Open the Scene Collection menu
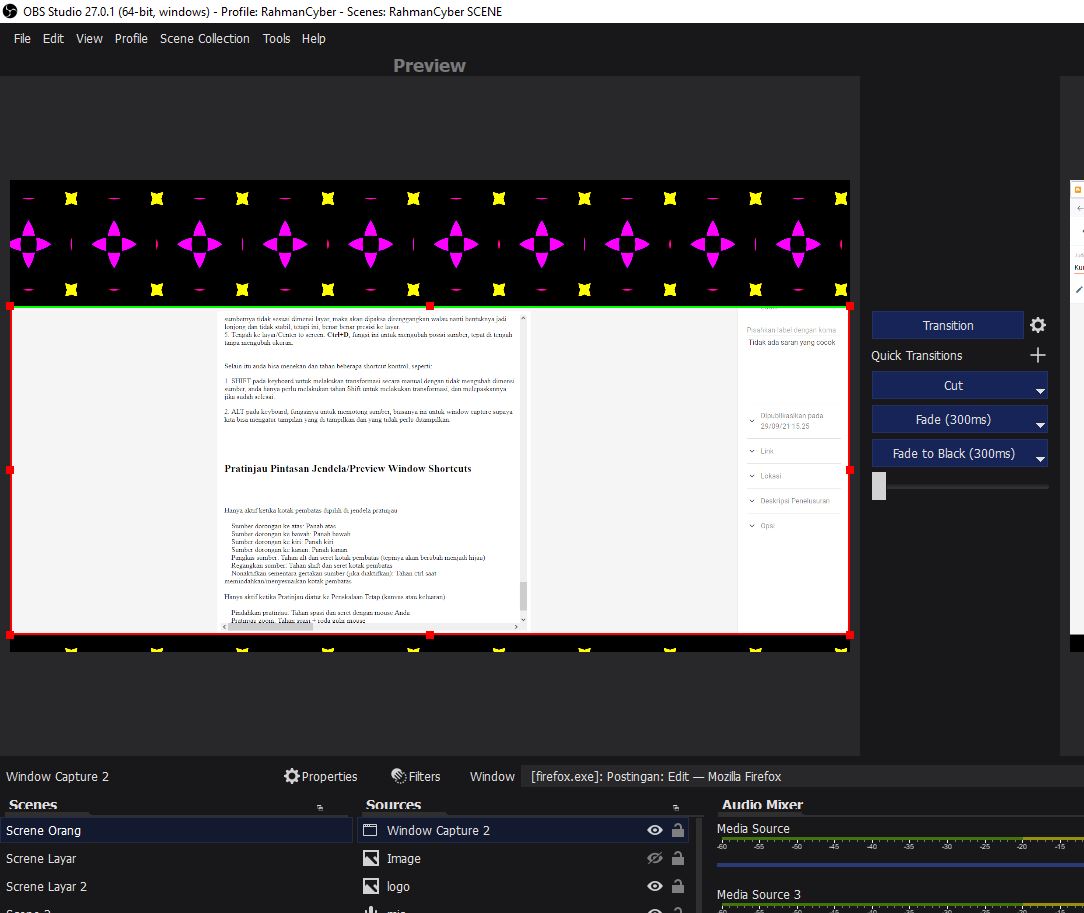This screenshot has height=913, width=1084. point(205,38)
